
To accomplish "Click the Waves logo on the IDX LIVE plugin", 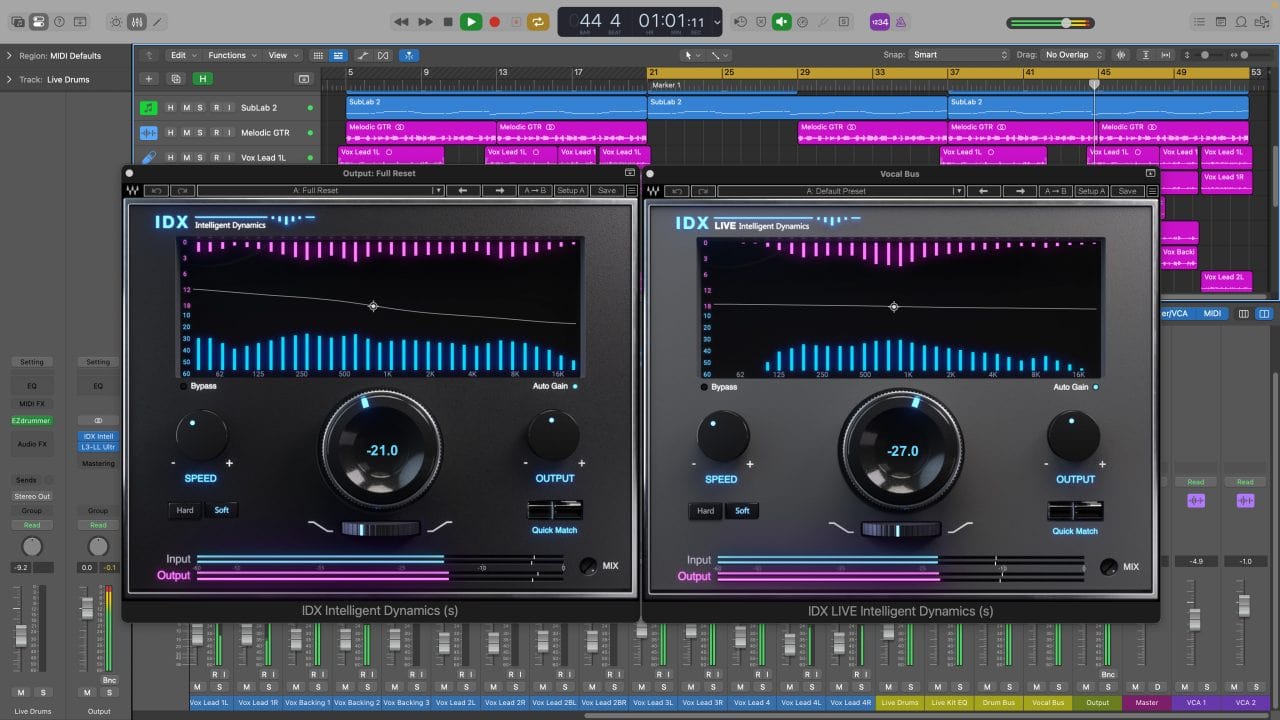I will pyautogui.click(x=653, y=190).
